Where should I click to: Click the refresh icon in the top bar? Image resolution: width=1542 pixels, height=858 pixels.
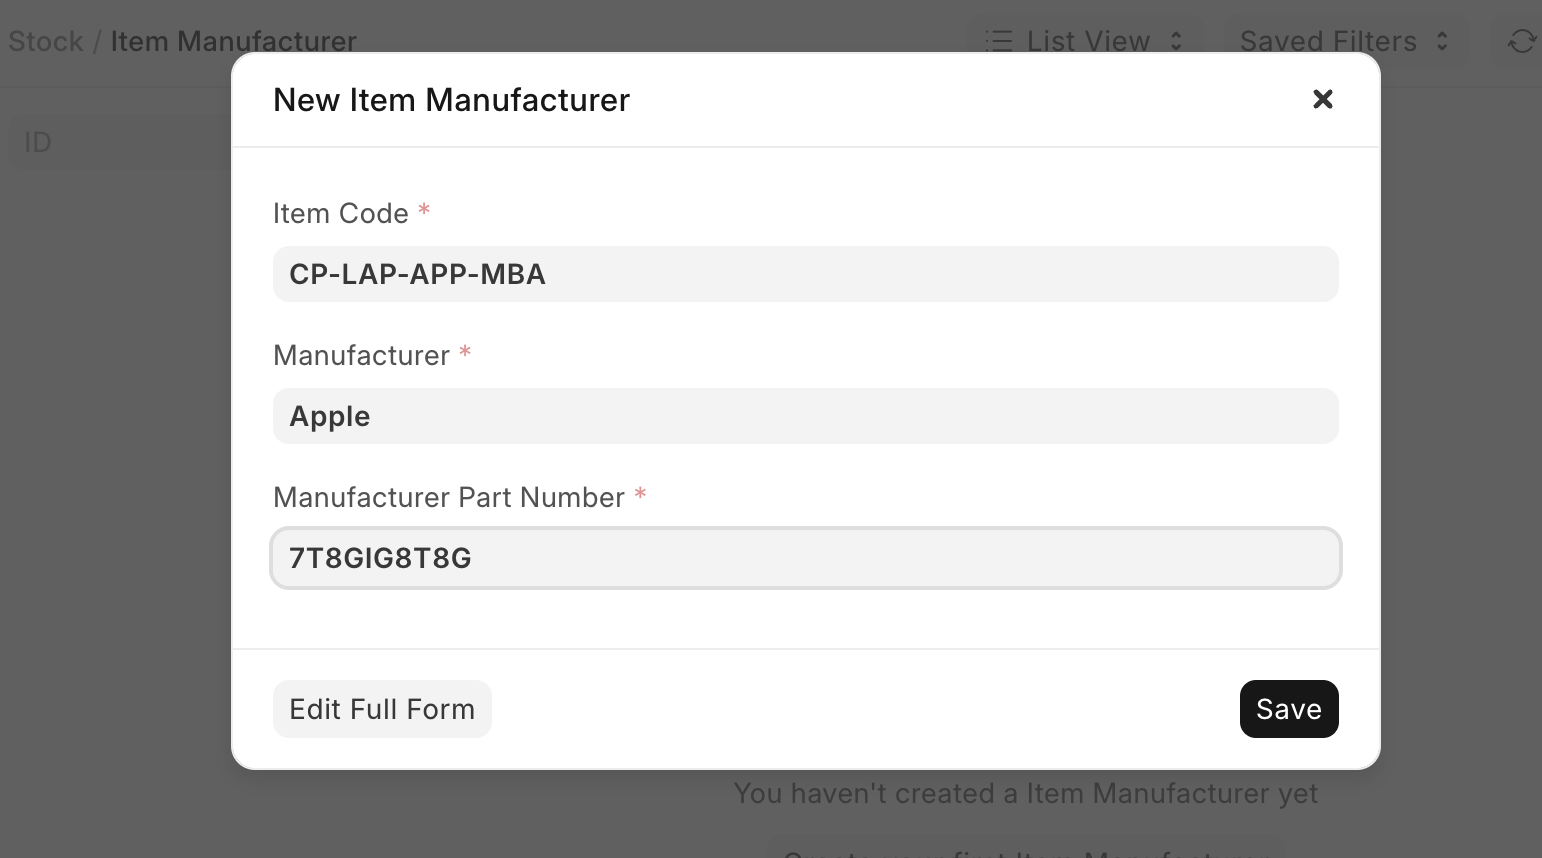[1521, 41]
